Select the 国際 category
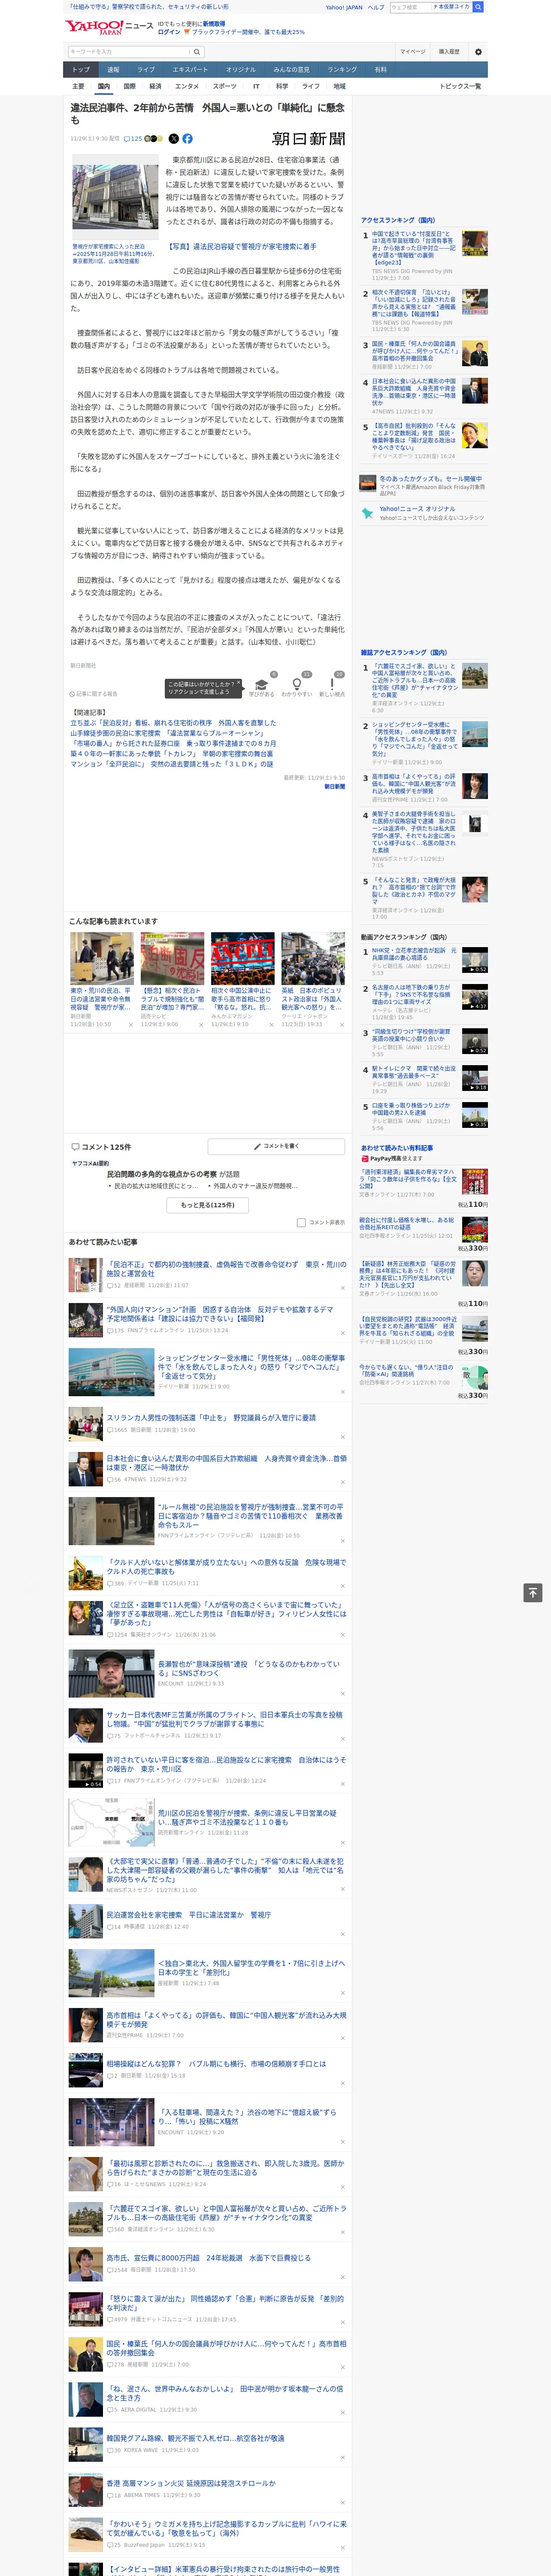 click(x=129, y=86)
